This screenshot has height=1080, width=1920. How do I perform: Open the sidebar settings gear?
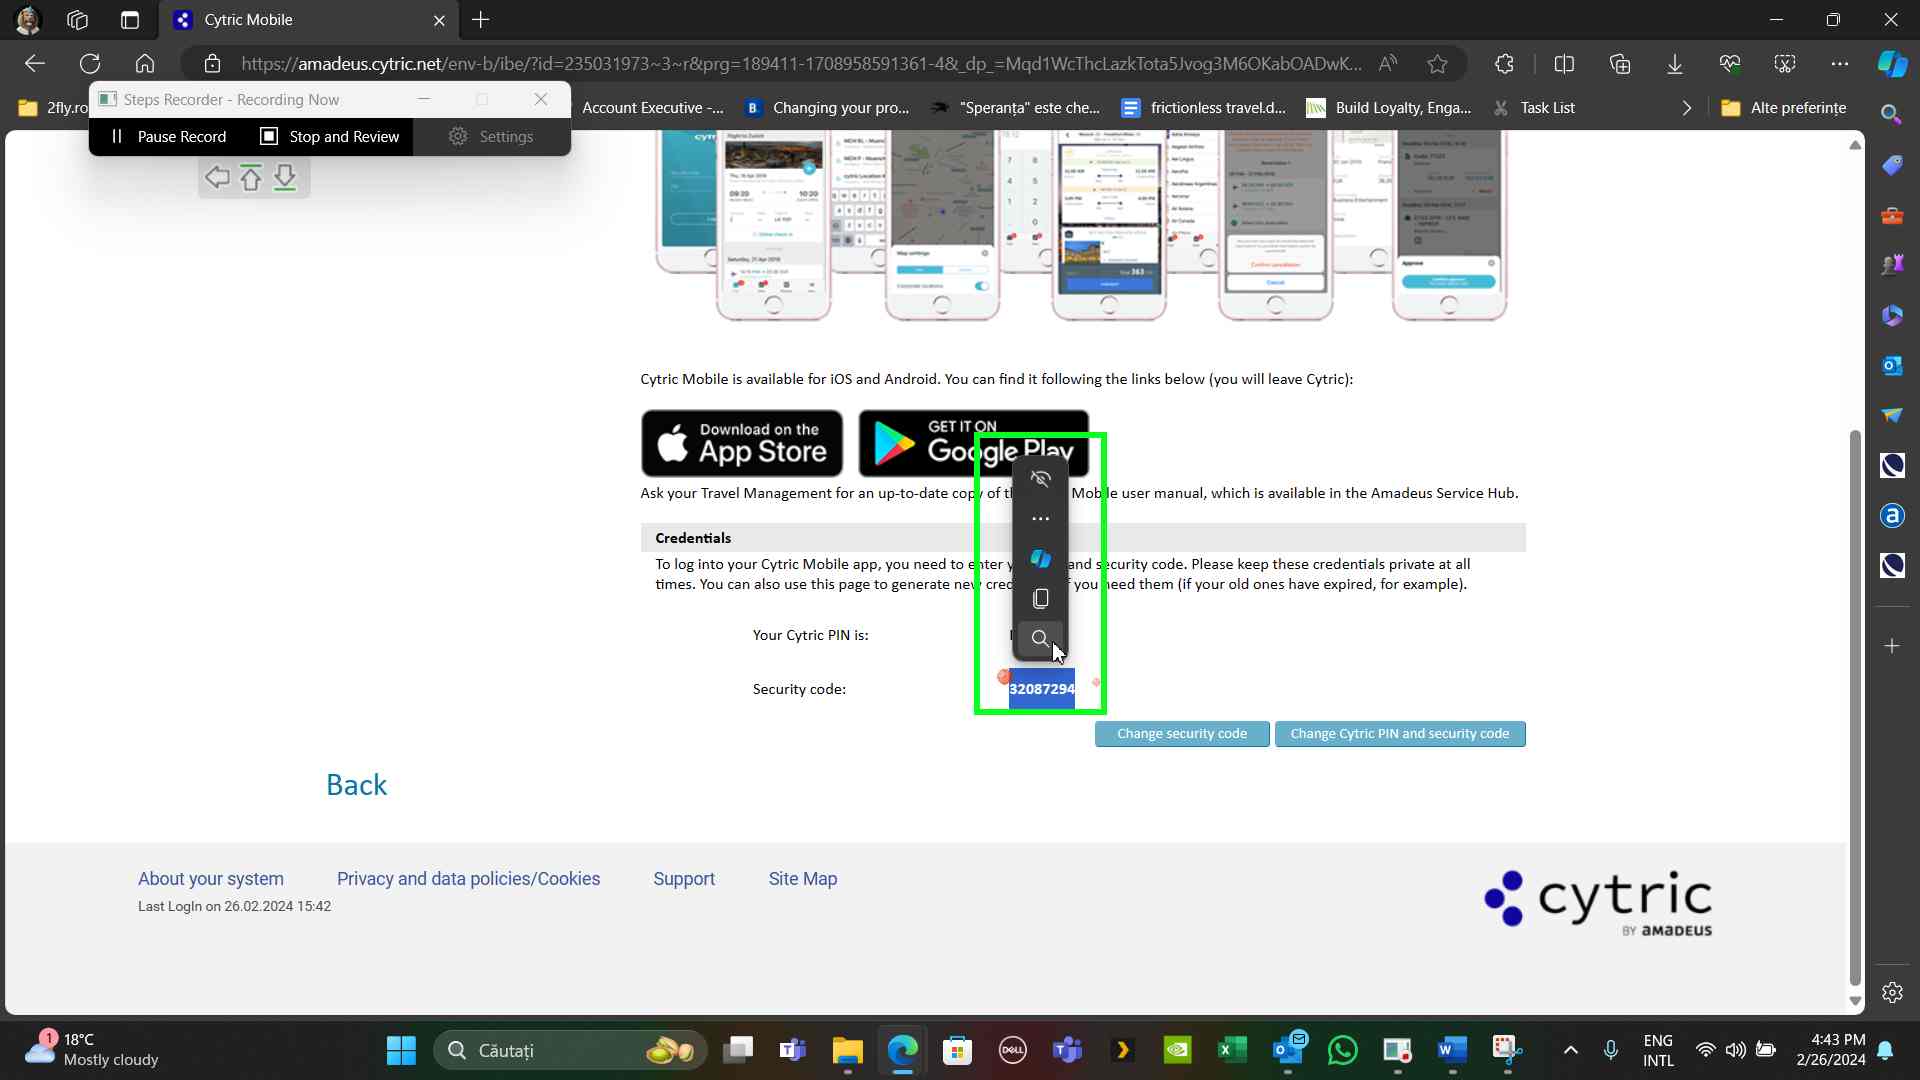click(1892, 993)
